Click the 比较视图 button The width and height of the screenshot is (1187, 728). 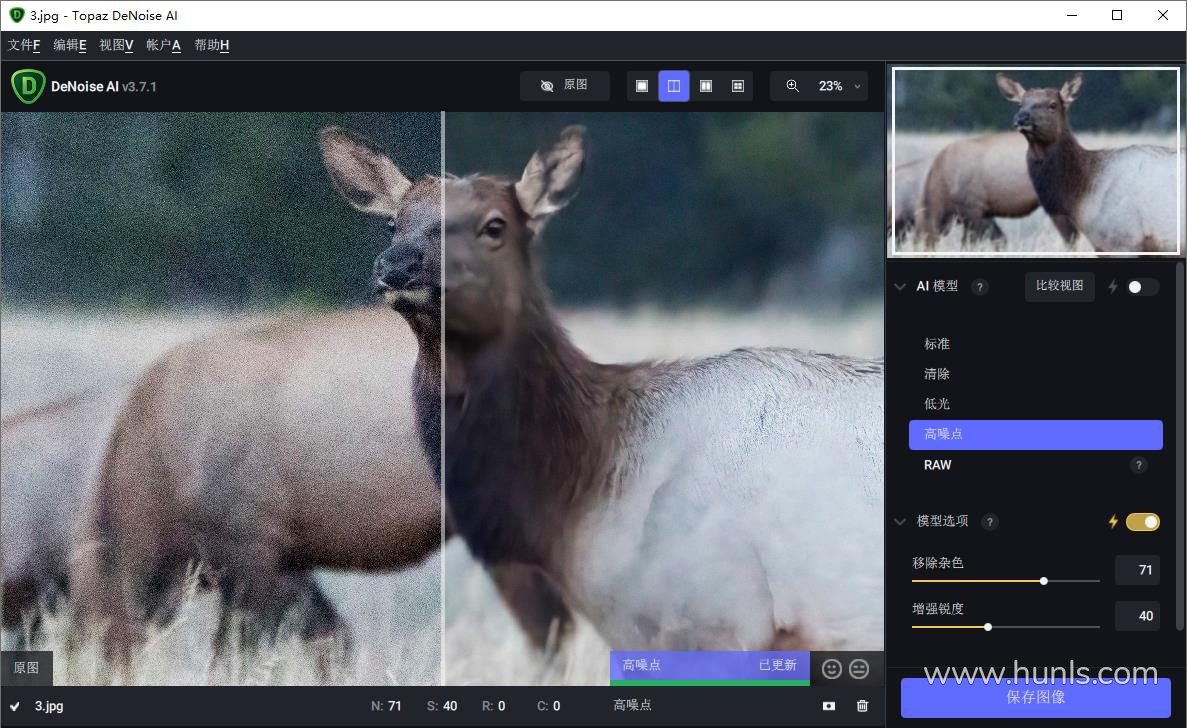tap(1059, 286)
